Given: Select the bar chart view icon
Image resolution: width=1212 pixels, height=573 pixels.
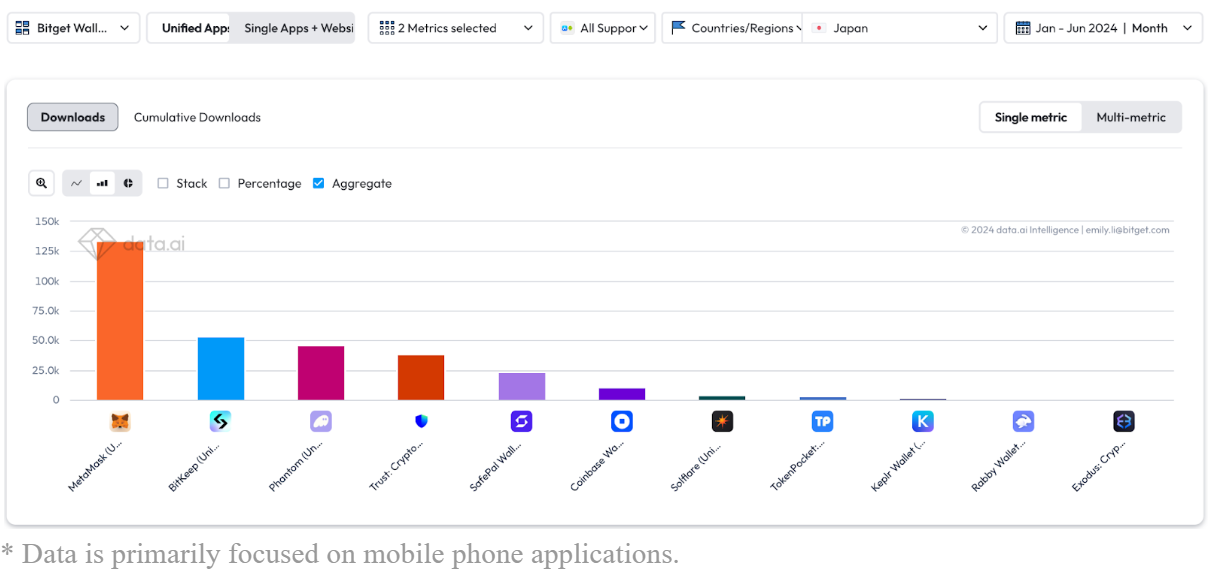Looking at the screenshot, I should (102, 183).
